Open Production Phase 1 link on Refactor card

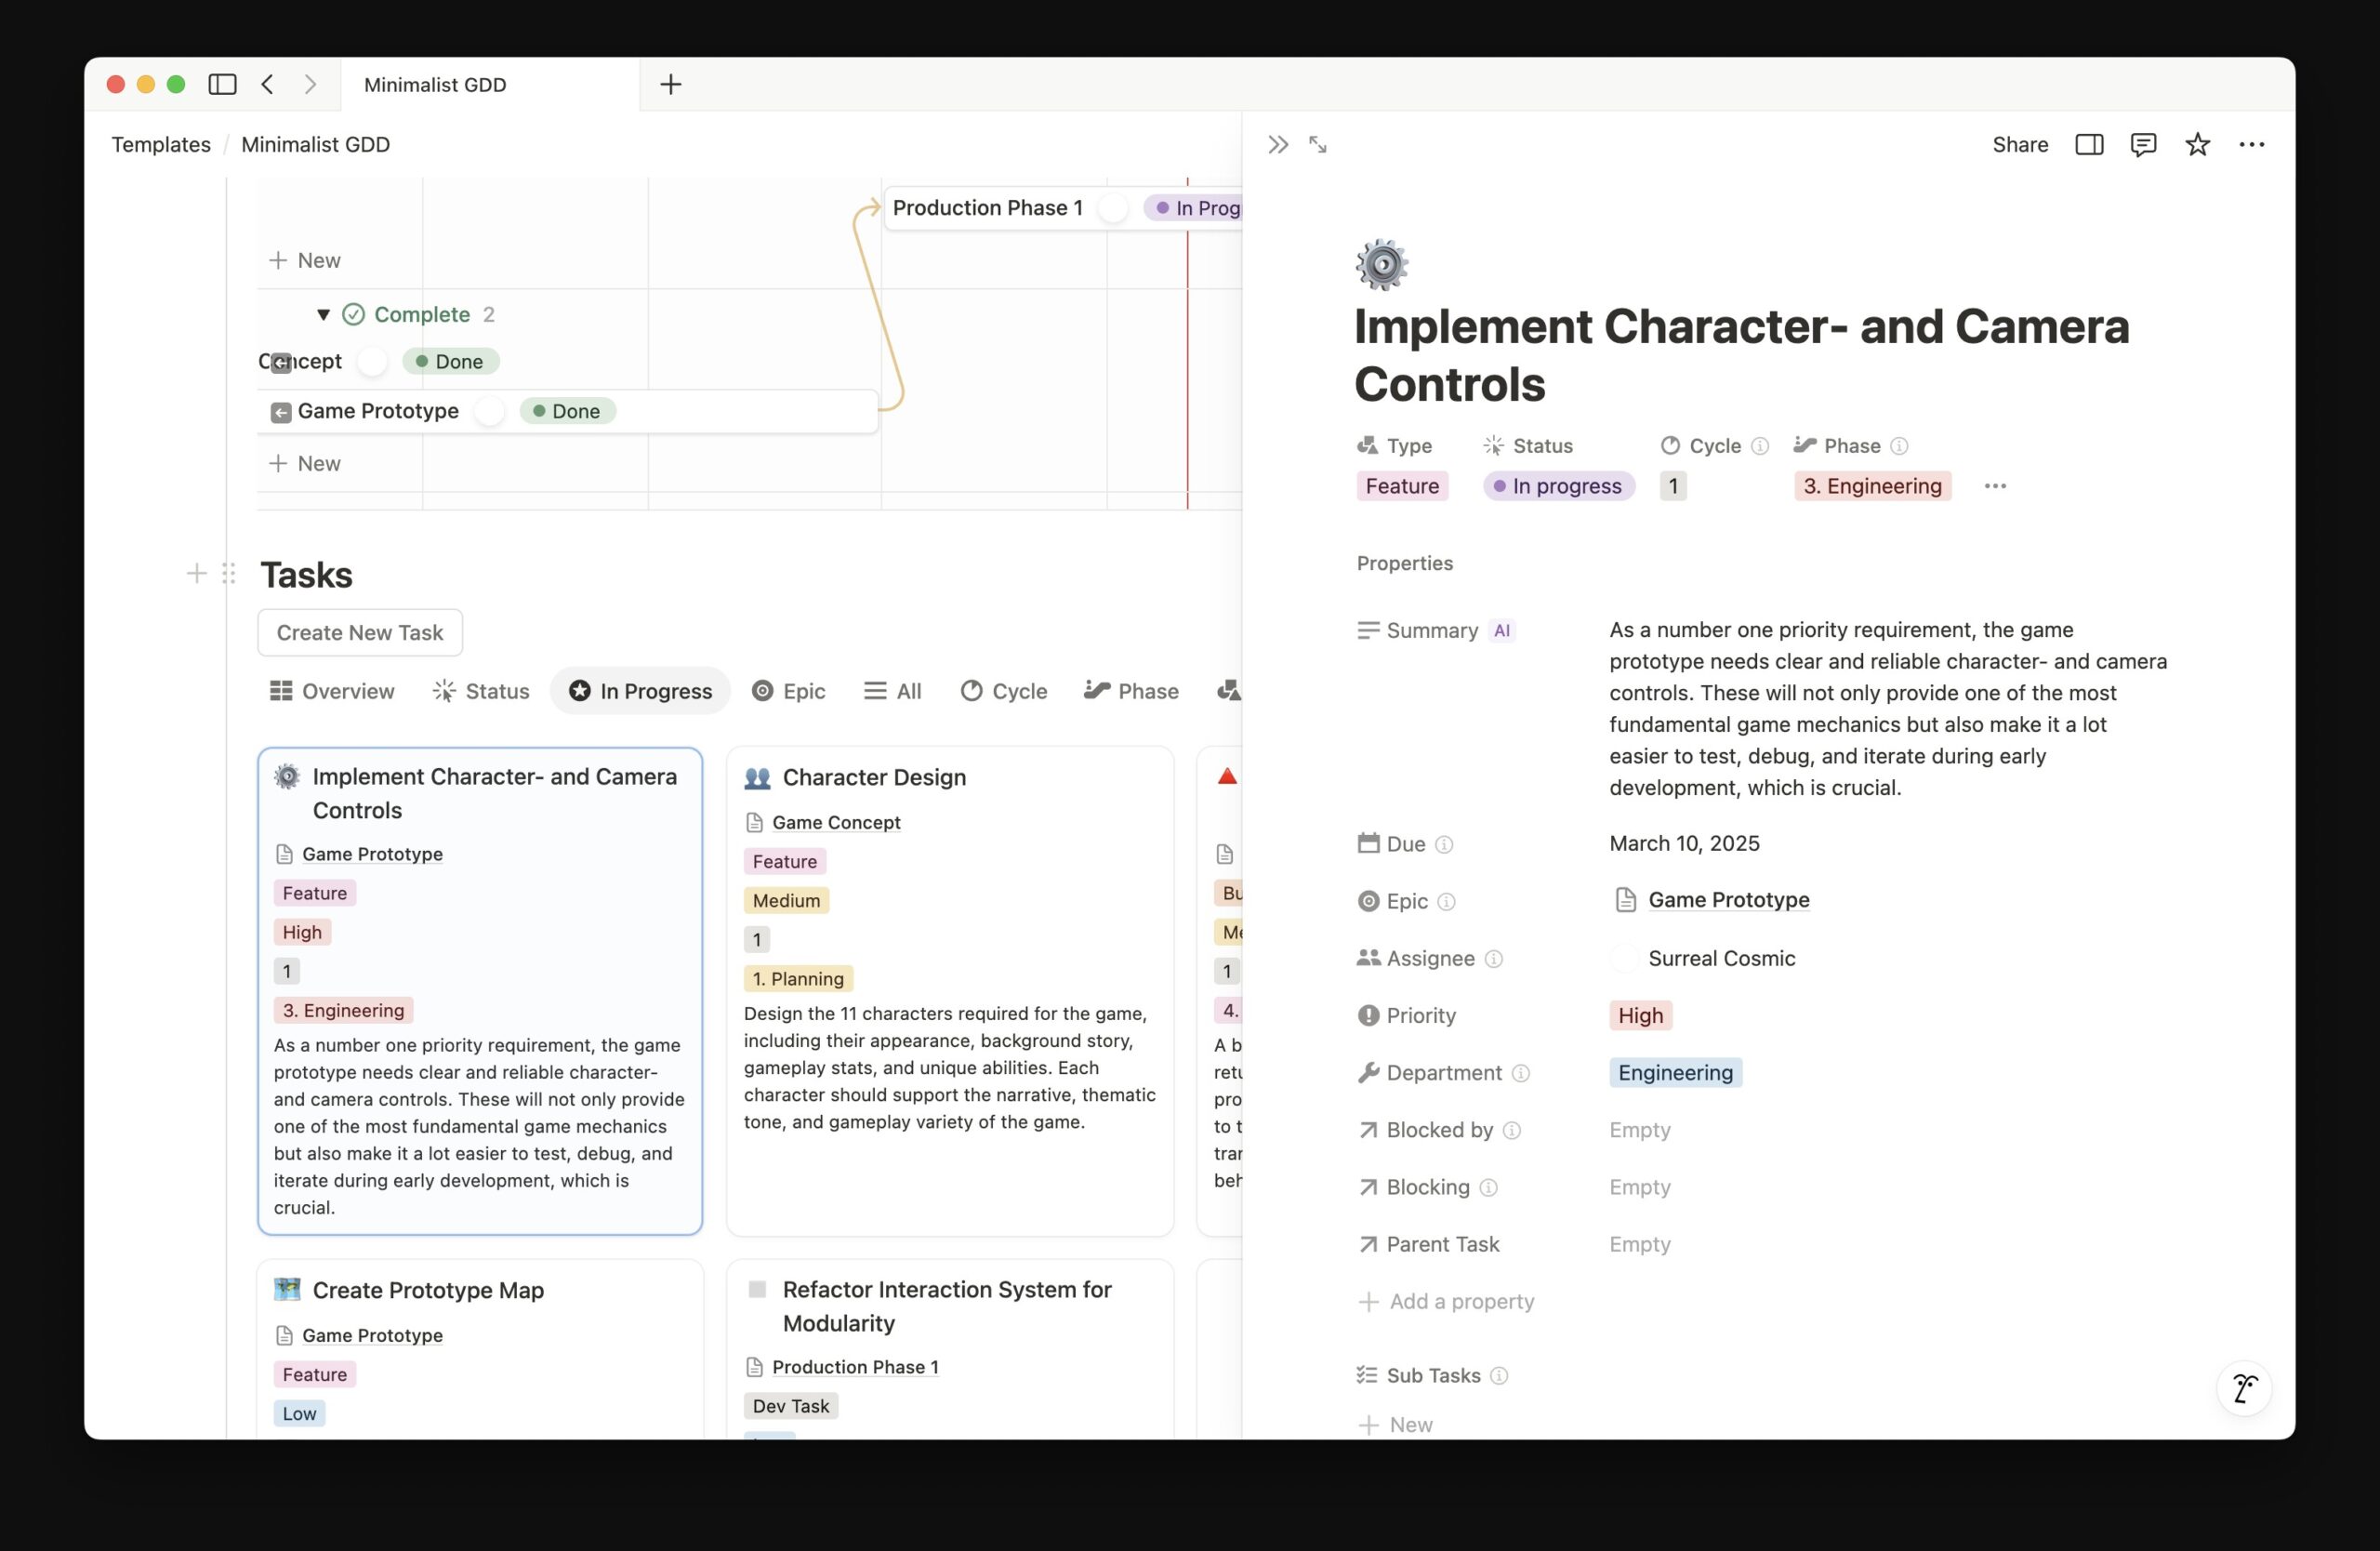[855, 1368]
